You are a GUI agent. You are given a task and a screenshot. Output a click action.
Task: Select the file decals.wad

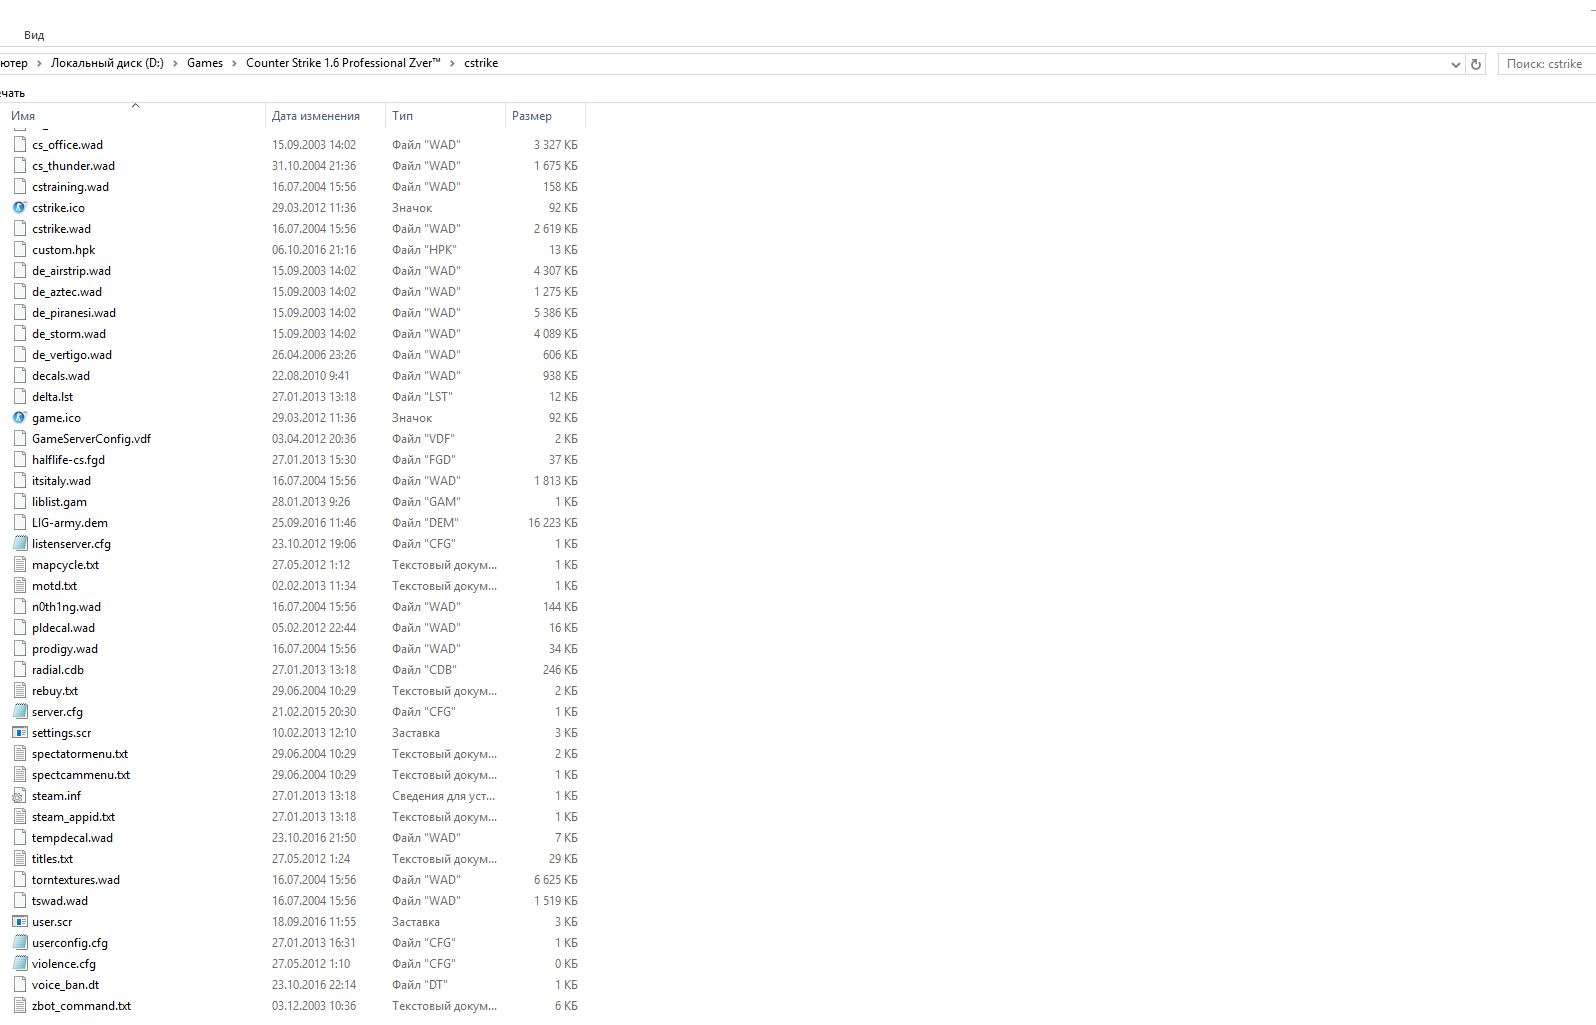(61, 376)
